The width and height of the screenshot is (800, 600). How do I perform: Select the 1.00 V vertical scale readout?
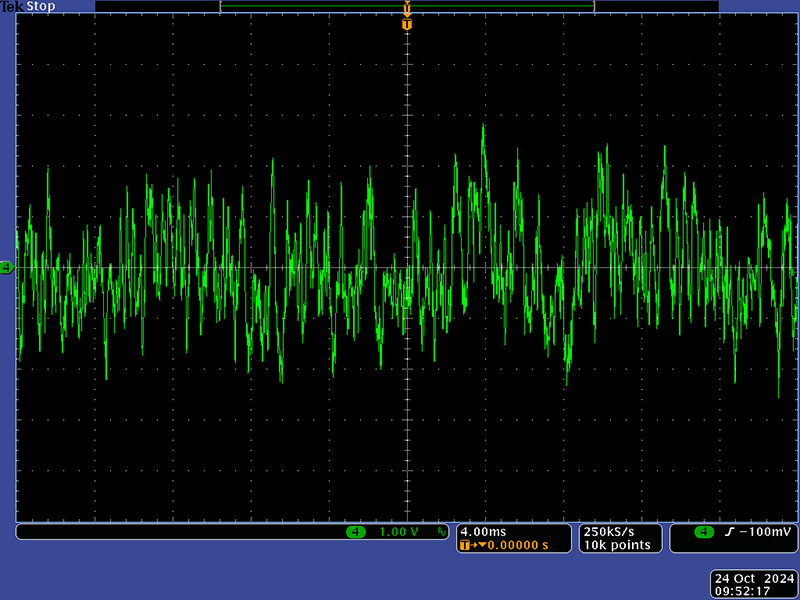pyautogui.click(x=398, y=532)
